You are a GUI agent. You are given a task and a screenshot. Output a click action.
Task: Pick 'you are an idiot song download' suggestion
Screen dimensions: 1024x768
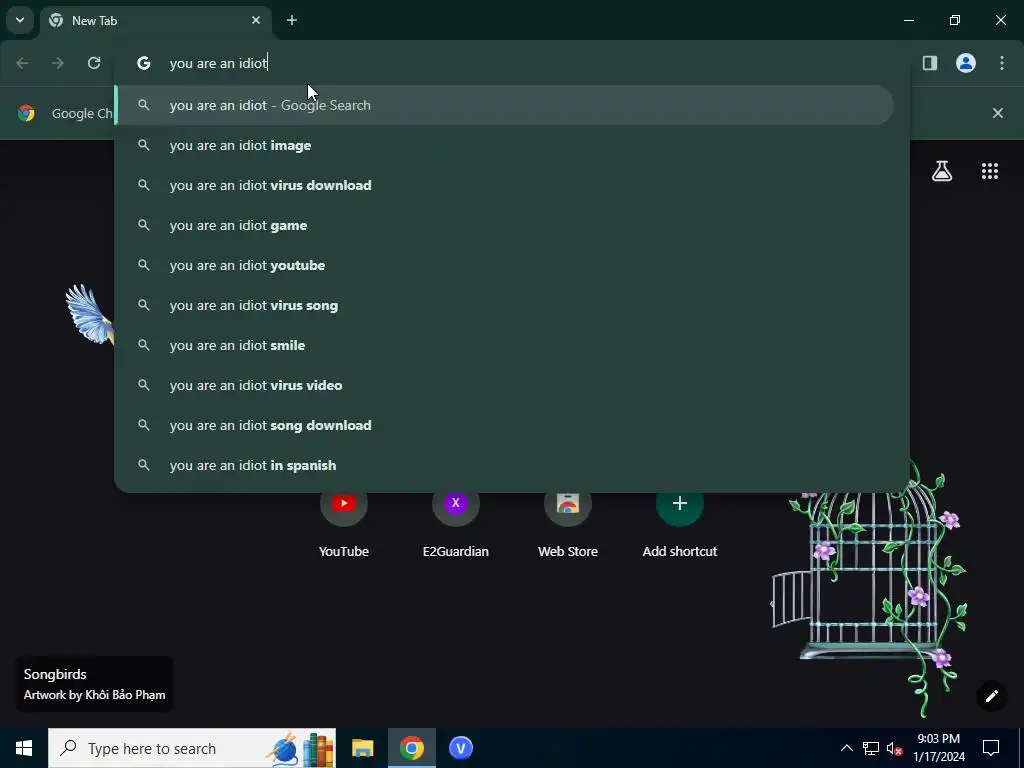(x=504, y=425)
